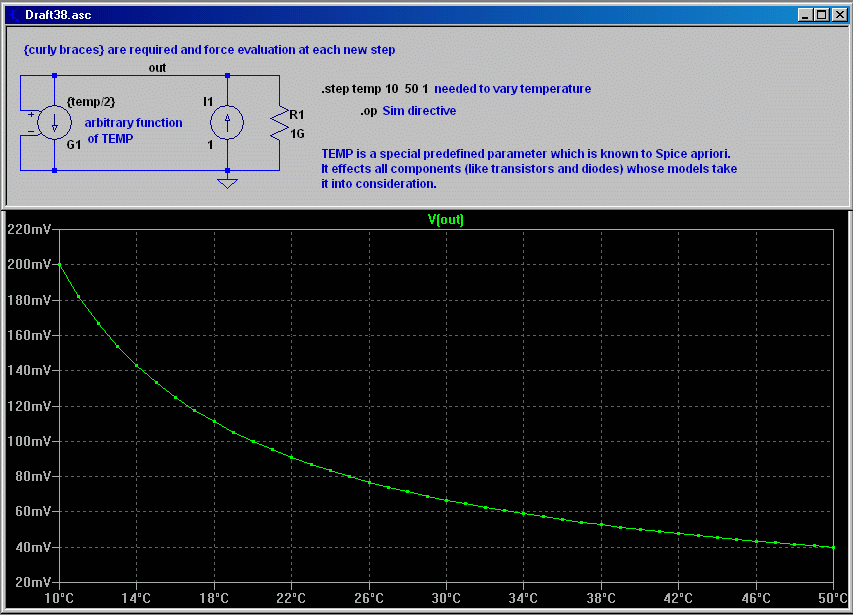Click the 38°C x-axis label
853x615 pixels.
601,599
